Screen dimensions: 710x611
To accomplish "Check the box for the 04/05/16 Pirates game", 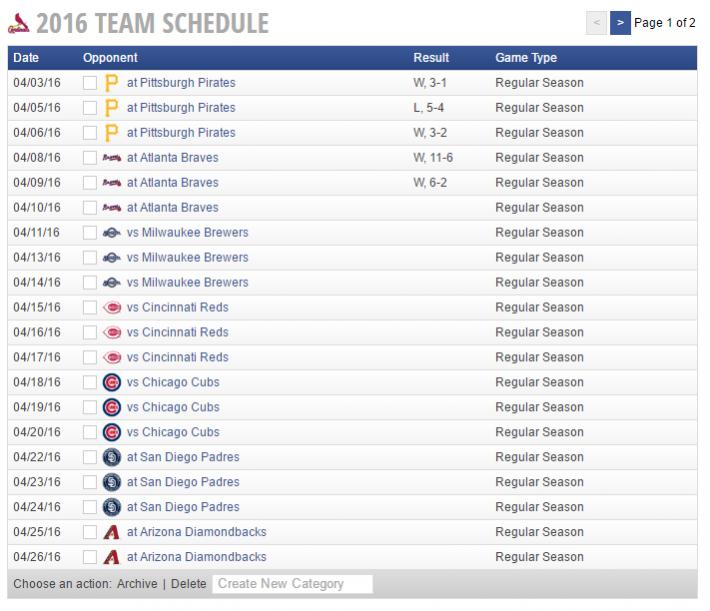I will (90, 108).
